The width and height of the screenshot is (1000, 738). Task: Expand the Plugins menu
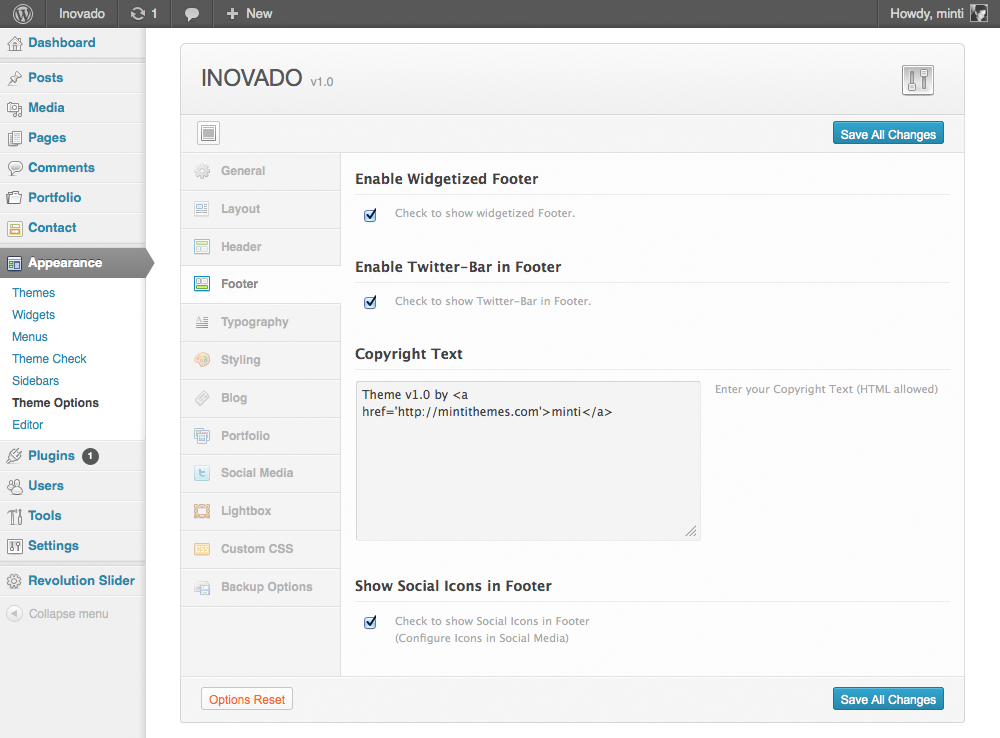pos(52,456)
